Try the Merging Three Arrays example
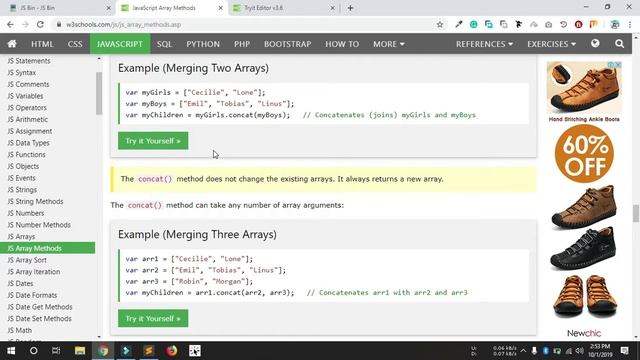This screenshot has height=360, width=640. point(153,318)
